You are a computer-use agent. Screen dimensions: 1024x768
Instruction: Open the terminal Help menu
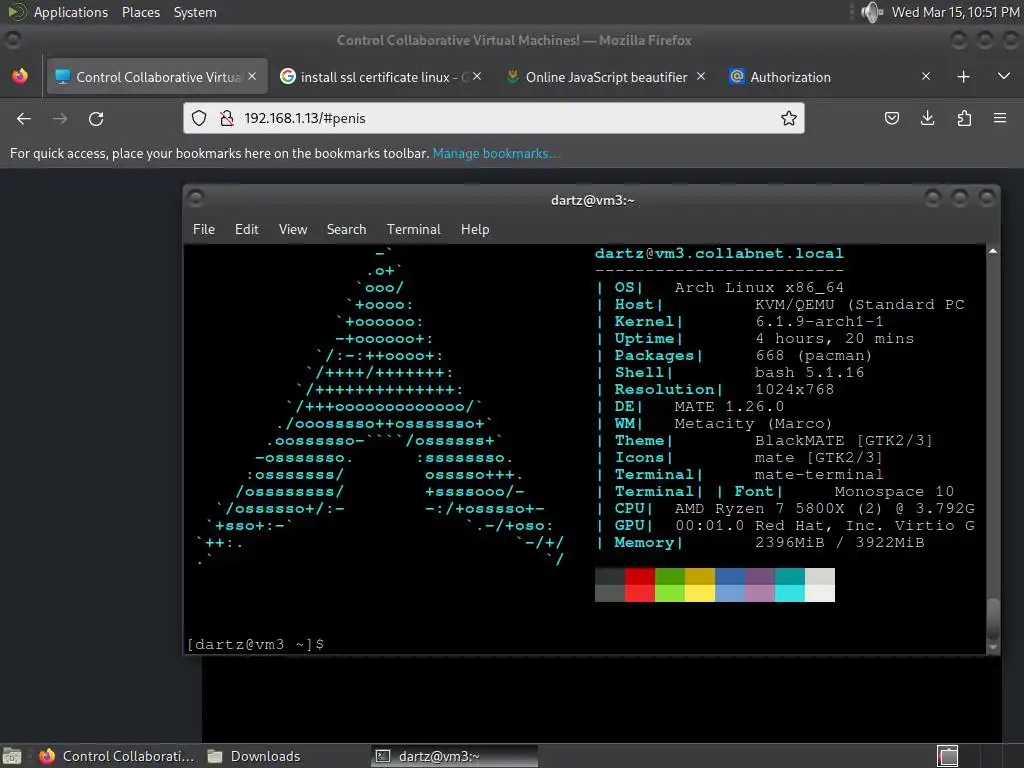pyautogui.click(x=475, y=229)
